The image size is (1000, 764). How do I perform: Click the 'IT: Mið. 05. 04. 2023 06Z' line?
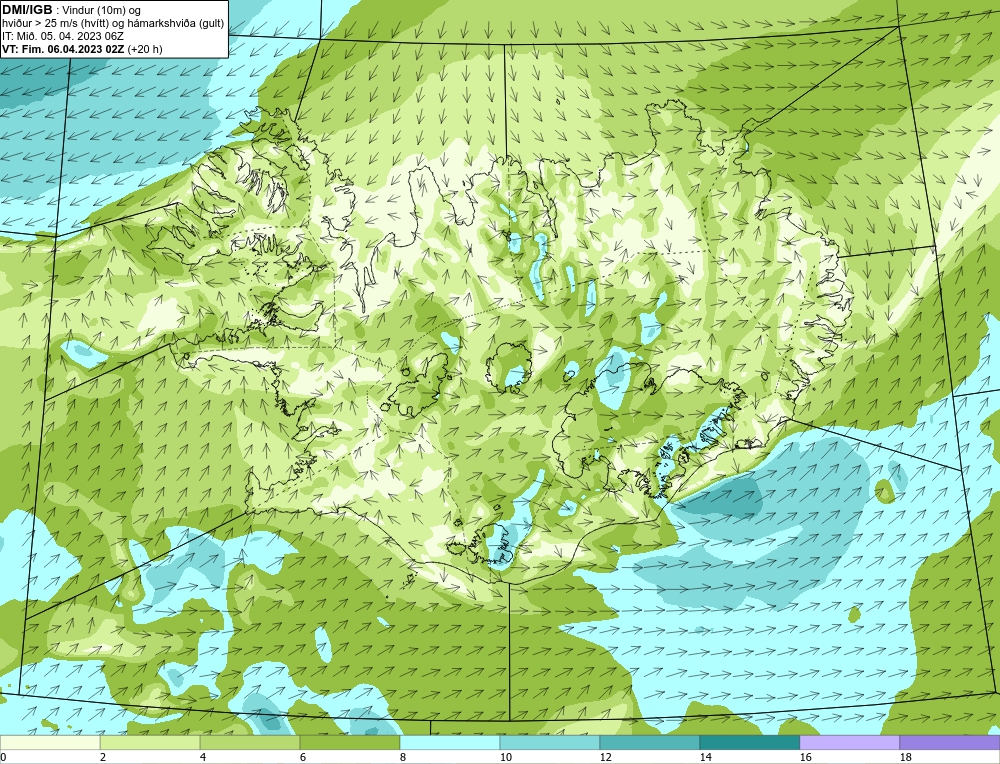[62, 36]
